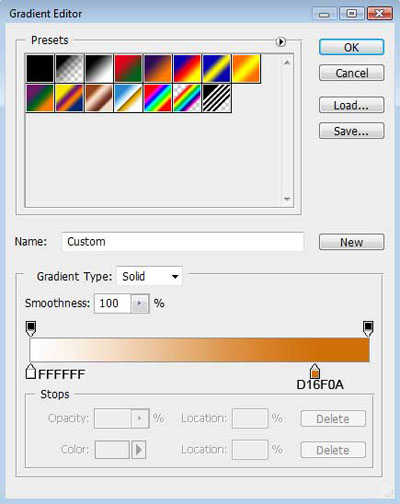Select the blue-red-yellow gradient preset
400x504 pixels.
click(x=187, y=69)
